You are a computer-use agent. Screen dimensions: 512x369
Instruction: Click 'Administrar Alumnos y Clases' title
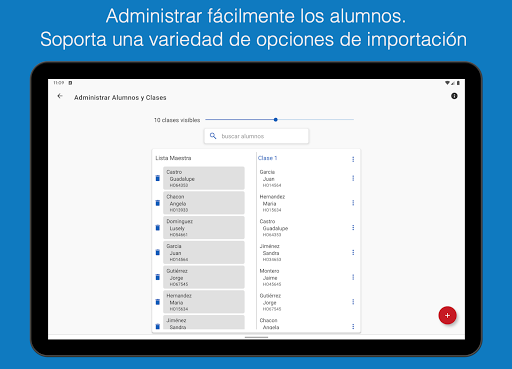click(x=120, y=98)
